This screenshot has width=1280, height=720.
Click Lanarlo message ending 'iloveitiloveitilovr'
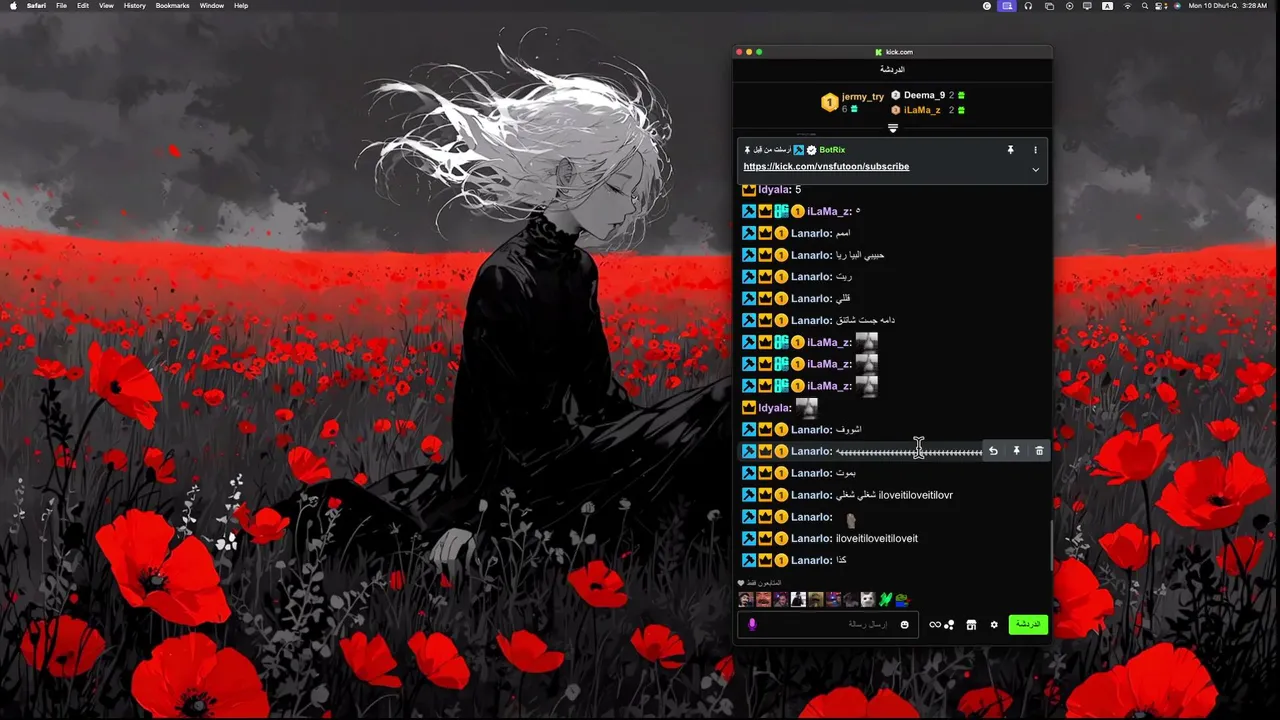(894, 495)
